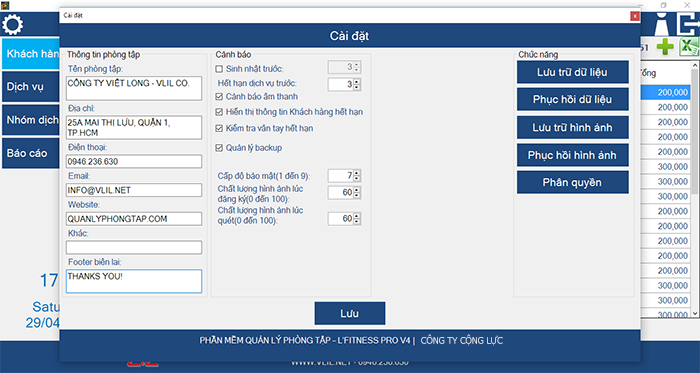Click the Excel export icon
The width and height of the screenshot is (700, 373).
pyautogui.click(x=689, y=47)
